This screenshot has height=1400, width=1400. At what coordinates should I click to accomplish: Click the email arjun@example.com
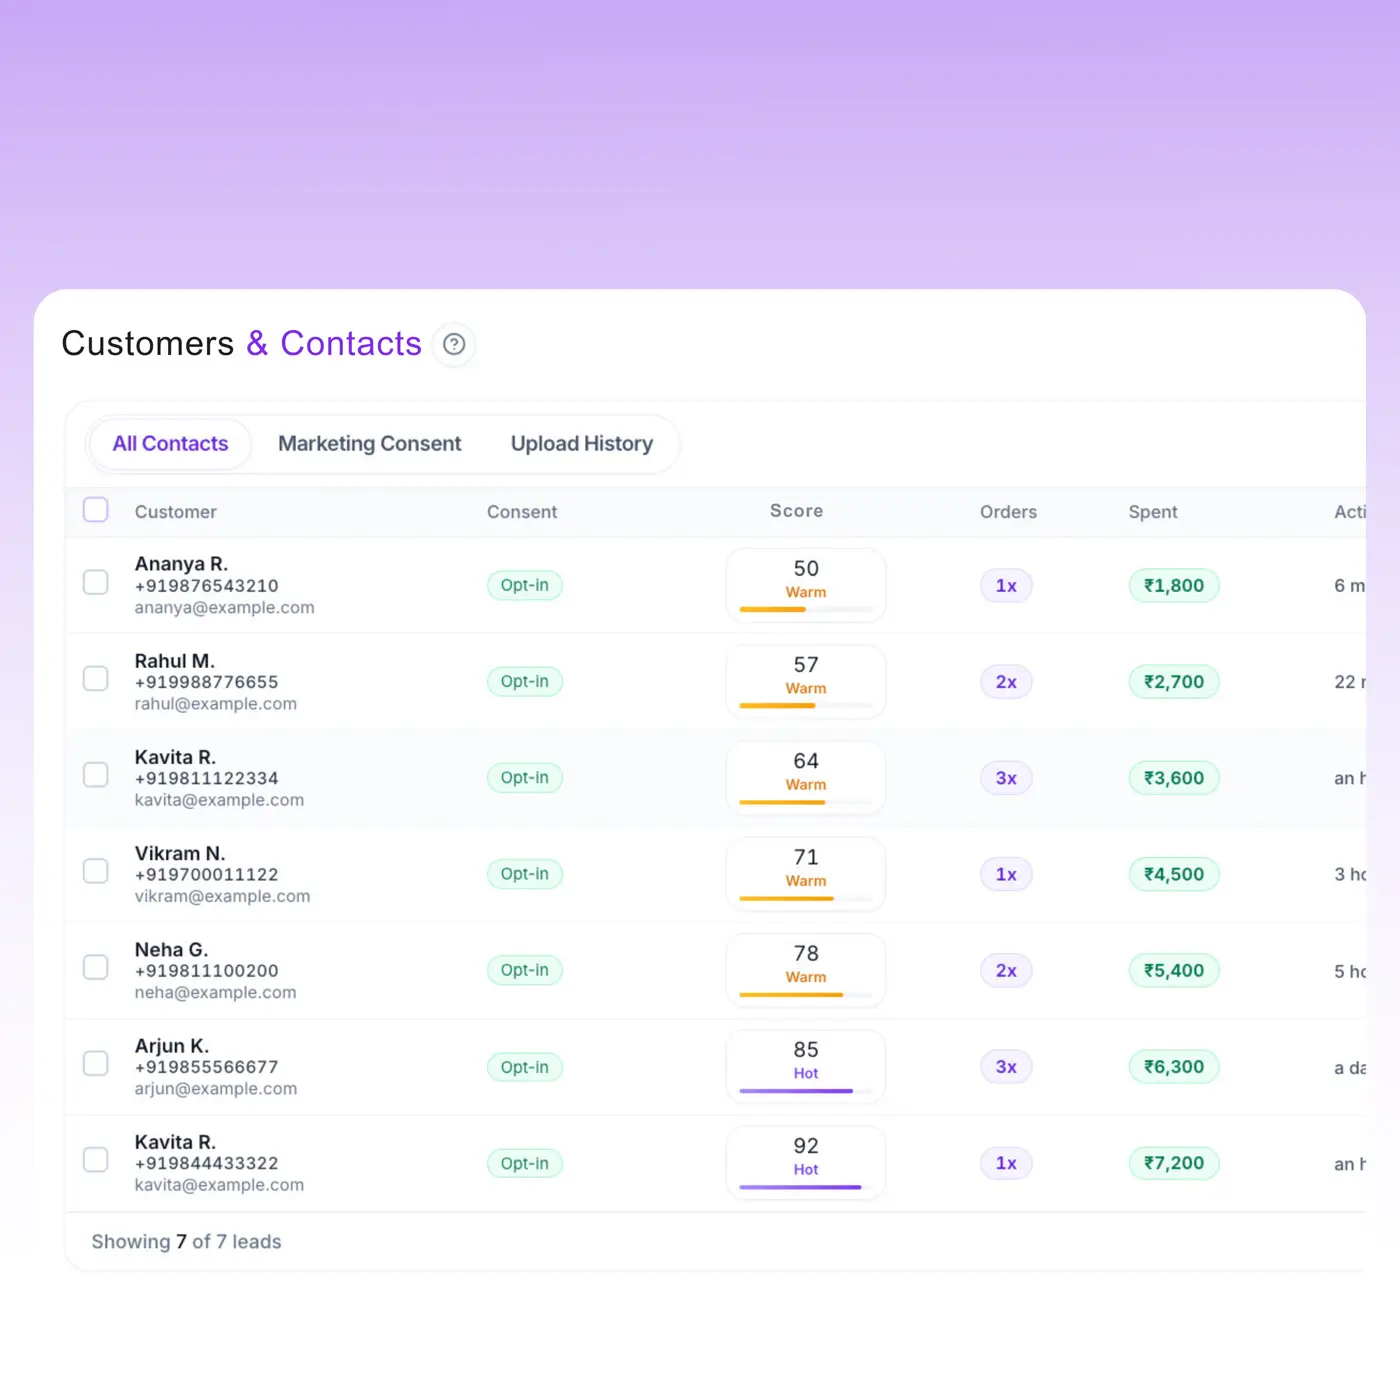(x=216, y=1089)
